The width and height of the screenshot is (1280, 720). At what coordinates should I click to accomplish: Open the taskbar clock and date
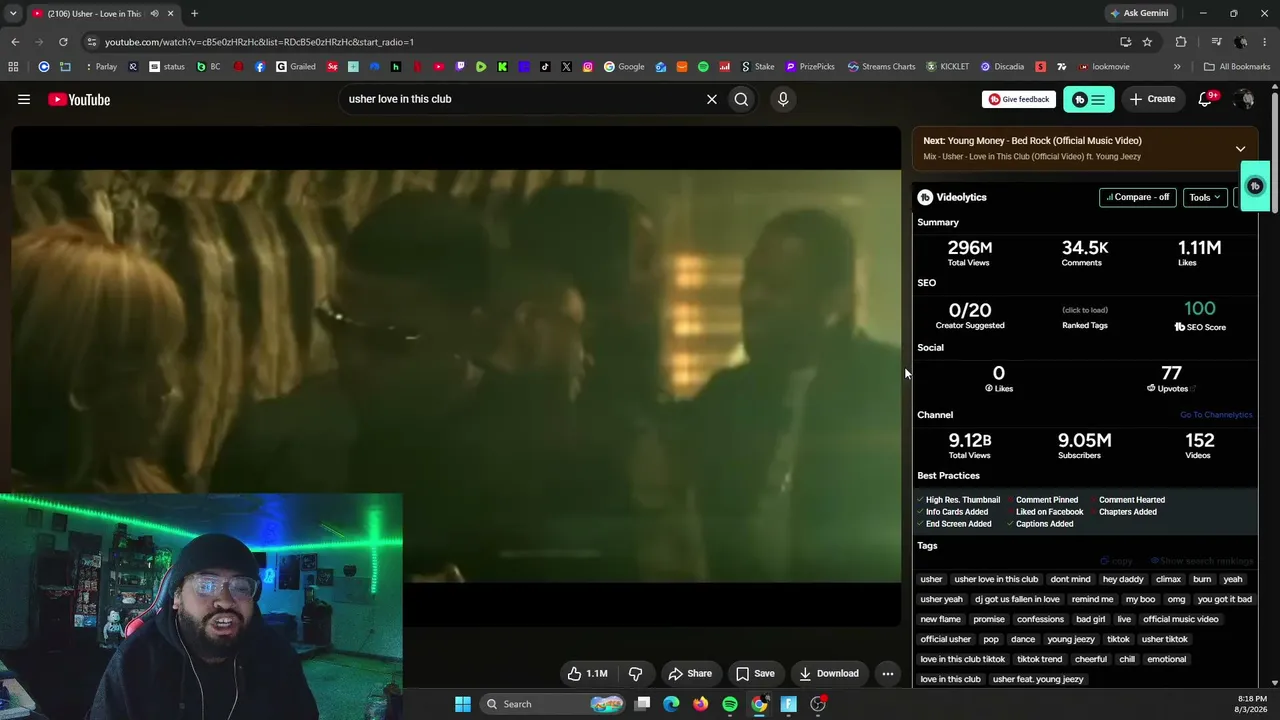[x=1252, y=704]
